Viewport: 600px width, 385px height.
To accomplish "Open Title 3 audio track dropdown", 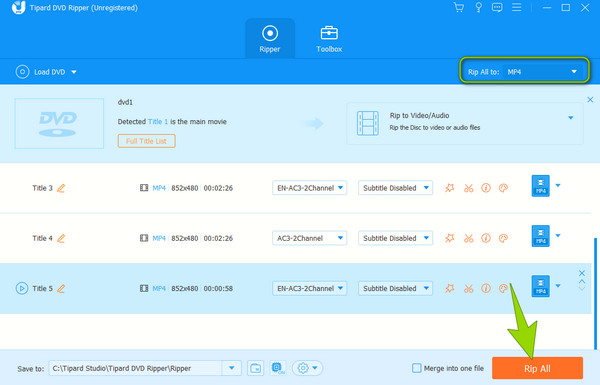I will click(x=310, y=188).
